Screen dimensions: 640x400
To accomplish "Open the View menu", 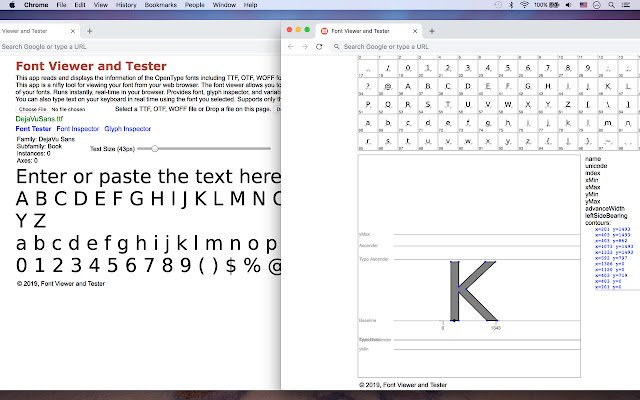I will [100, 5].
